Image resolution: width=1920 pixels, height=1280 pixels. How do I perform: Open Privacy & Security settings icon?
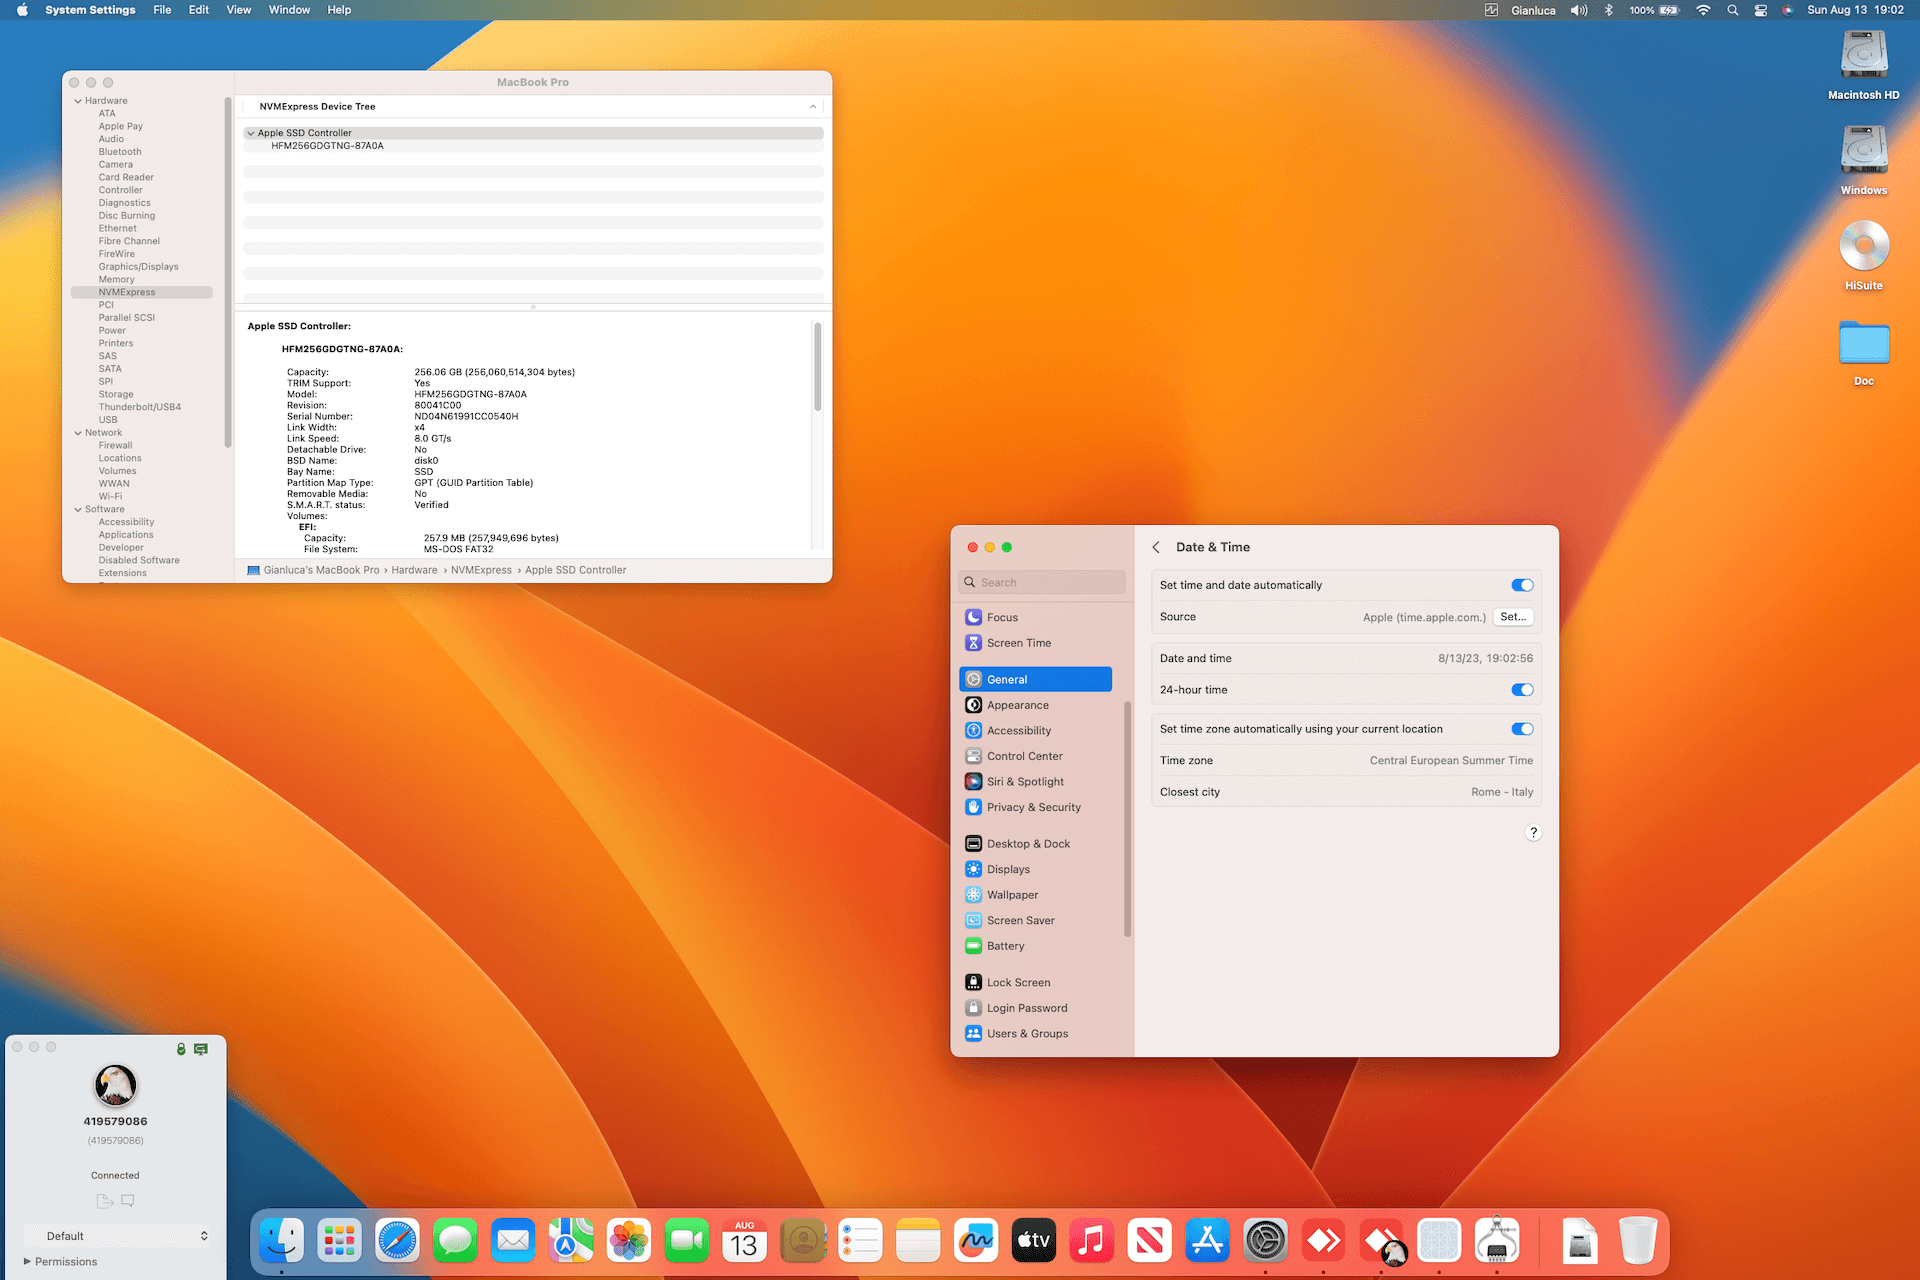pyautogui.click(x=973, y=807)
